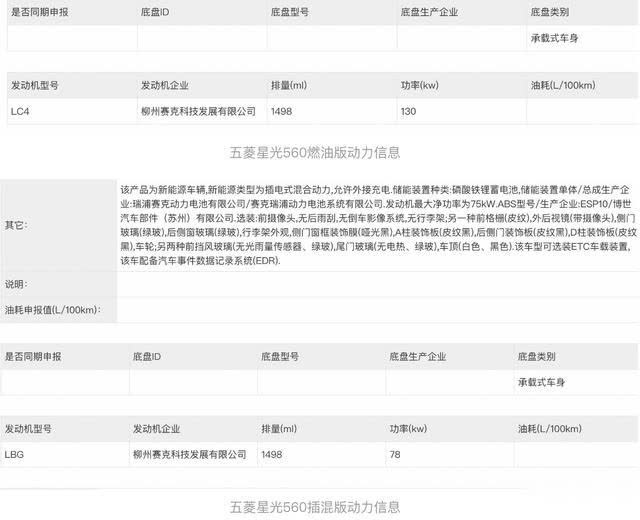This screenshot has height=520, width=640.
Task: Click the 排量(ml) header in LBG table
Action: (x=279, y=429)
